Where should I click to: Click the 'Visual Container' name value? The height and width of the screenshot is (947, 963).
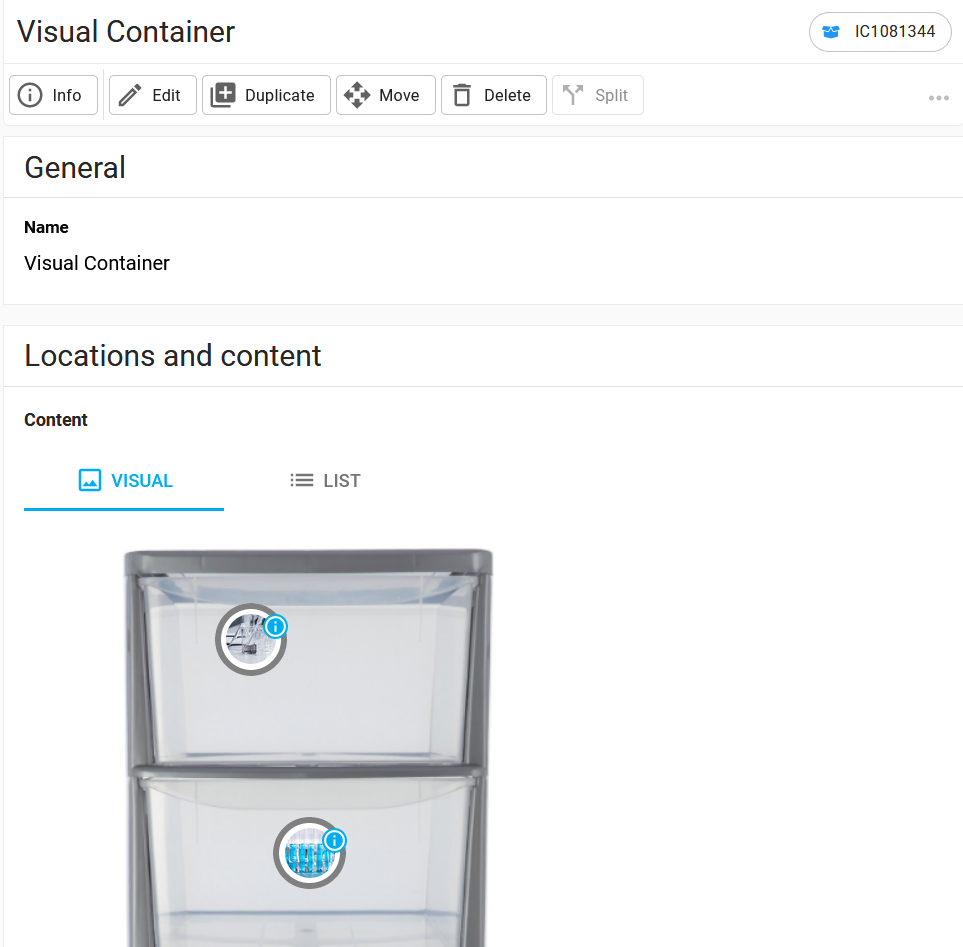(x=97, y=263)
